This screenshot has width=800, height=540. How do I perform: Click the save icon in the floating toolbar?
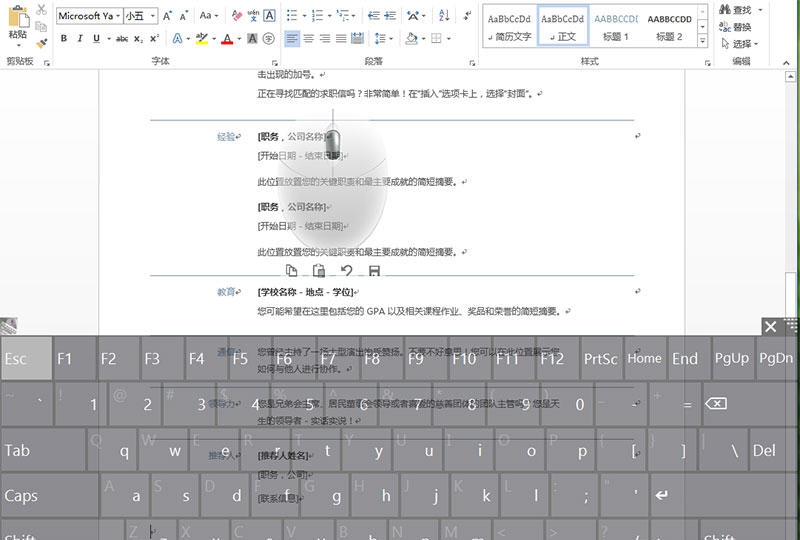pos(374,271)
